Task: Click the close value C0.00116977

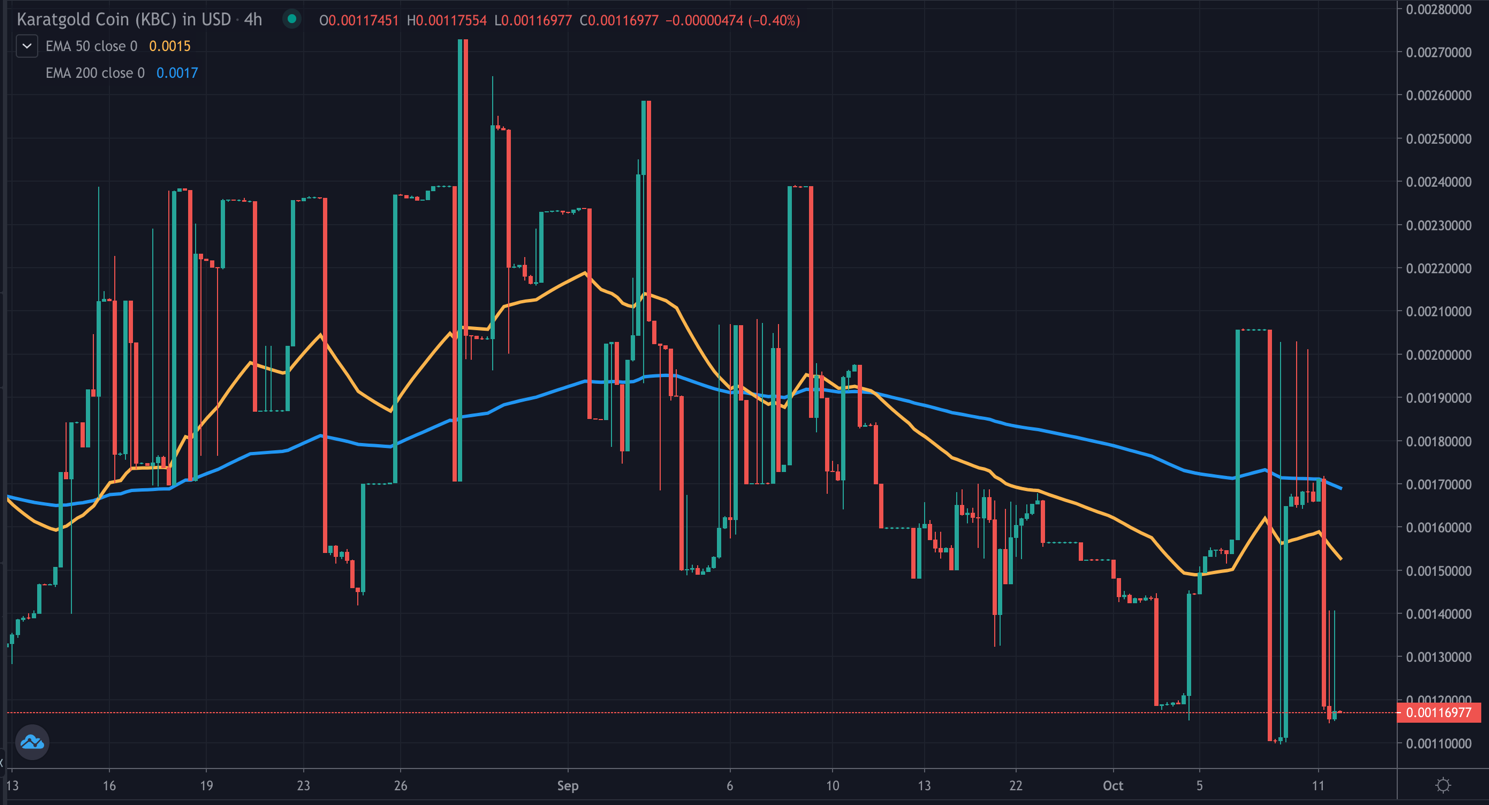Action: tap(620, 20)
